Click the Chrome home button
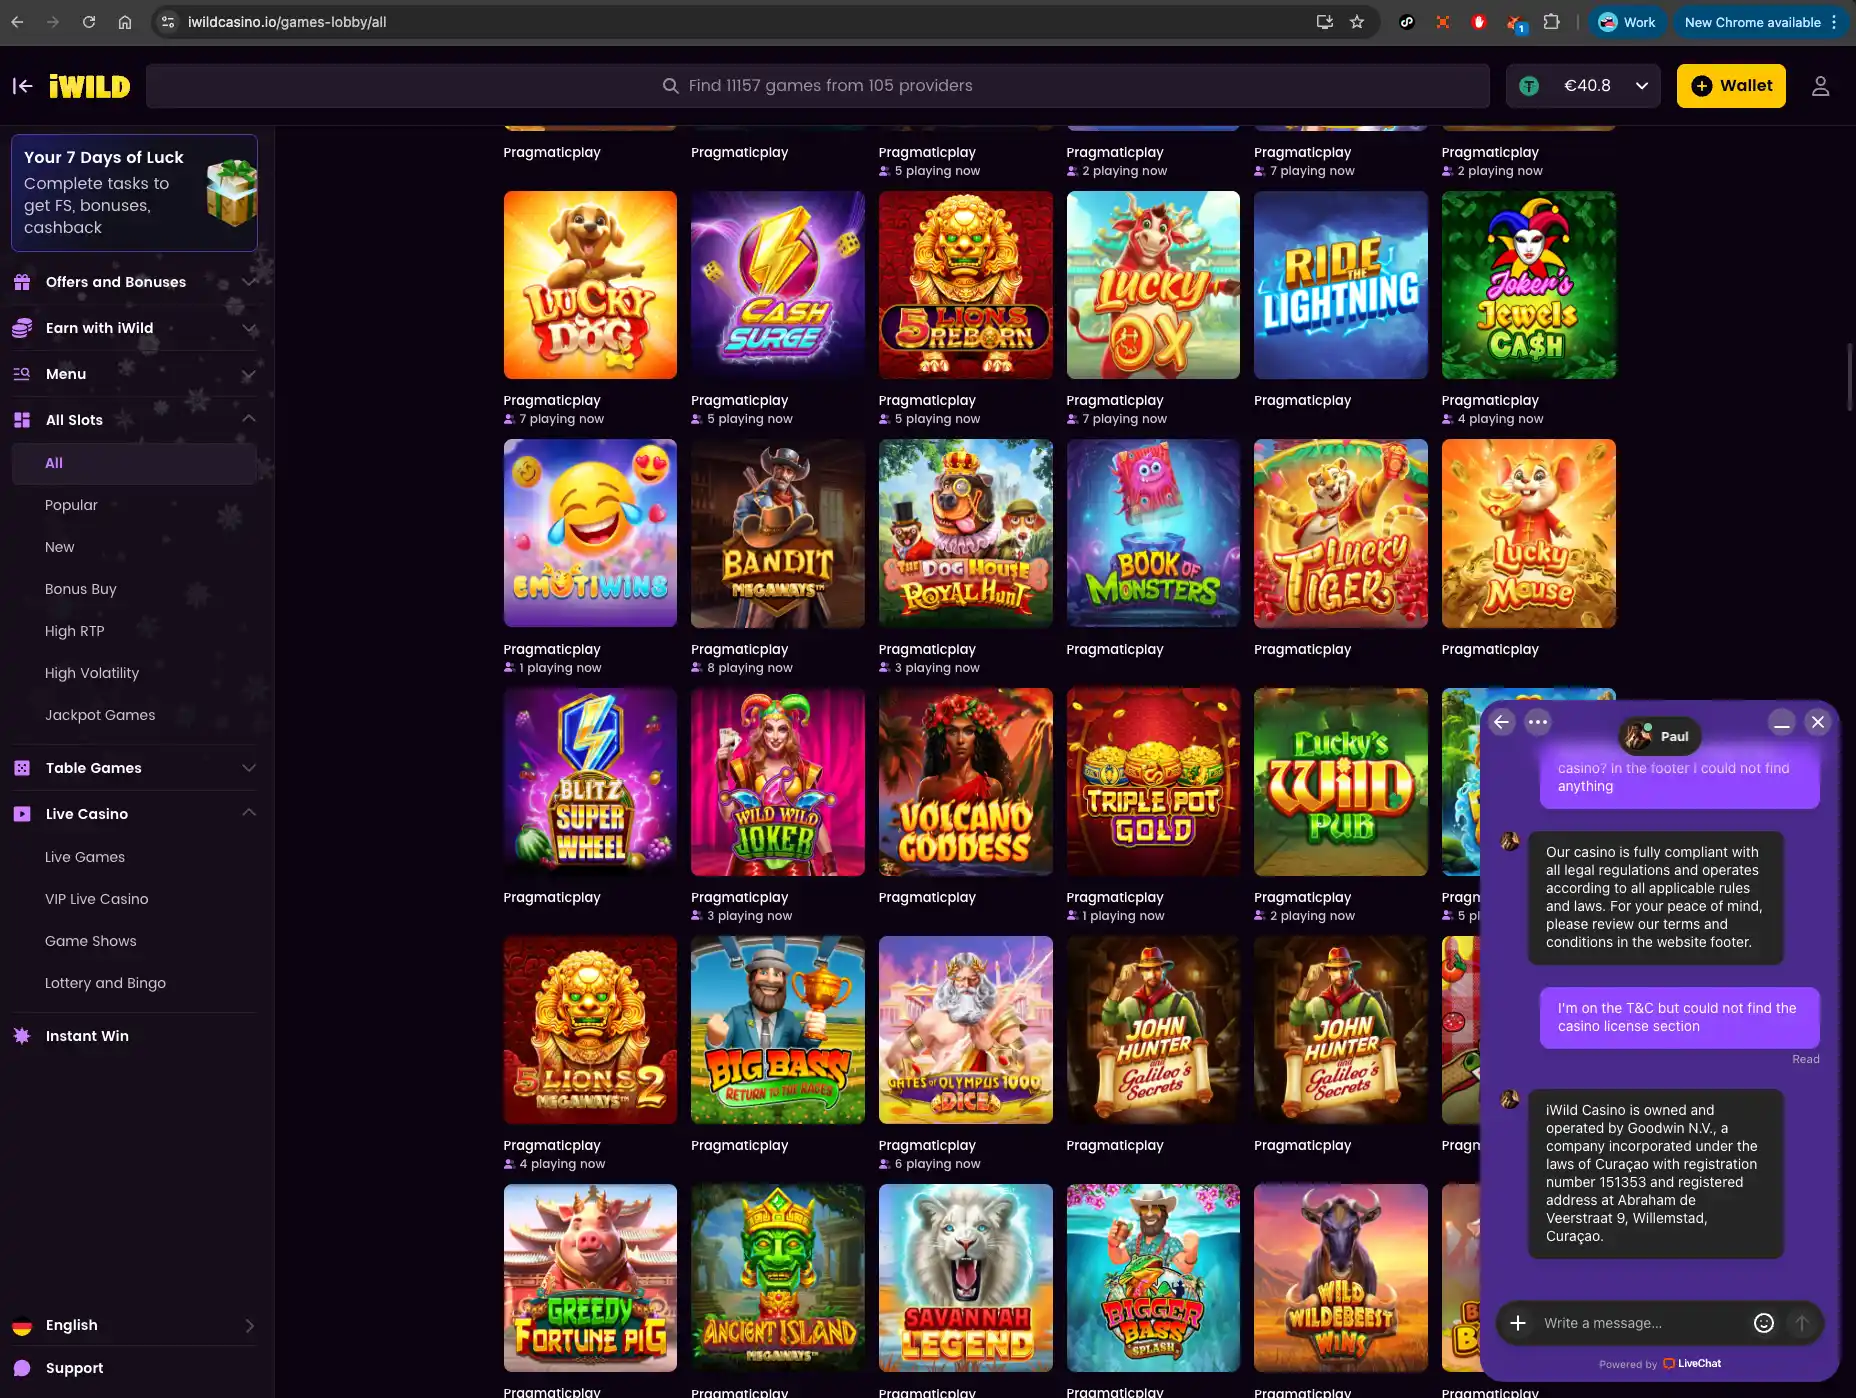1856x1398 pixels. click(125, 22)
